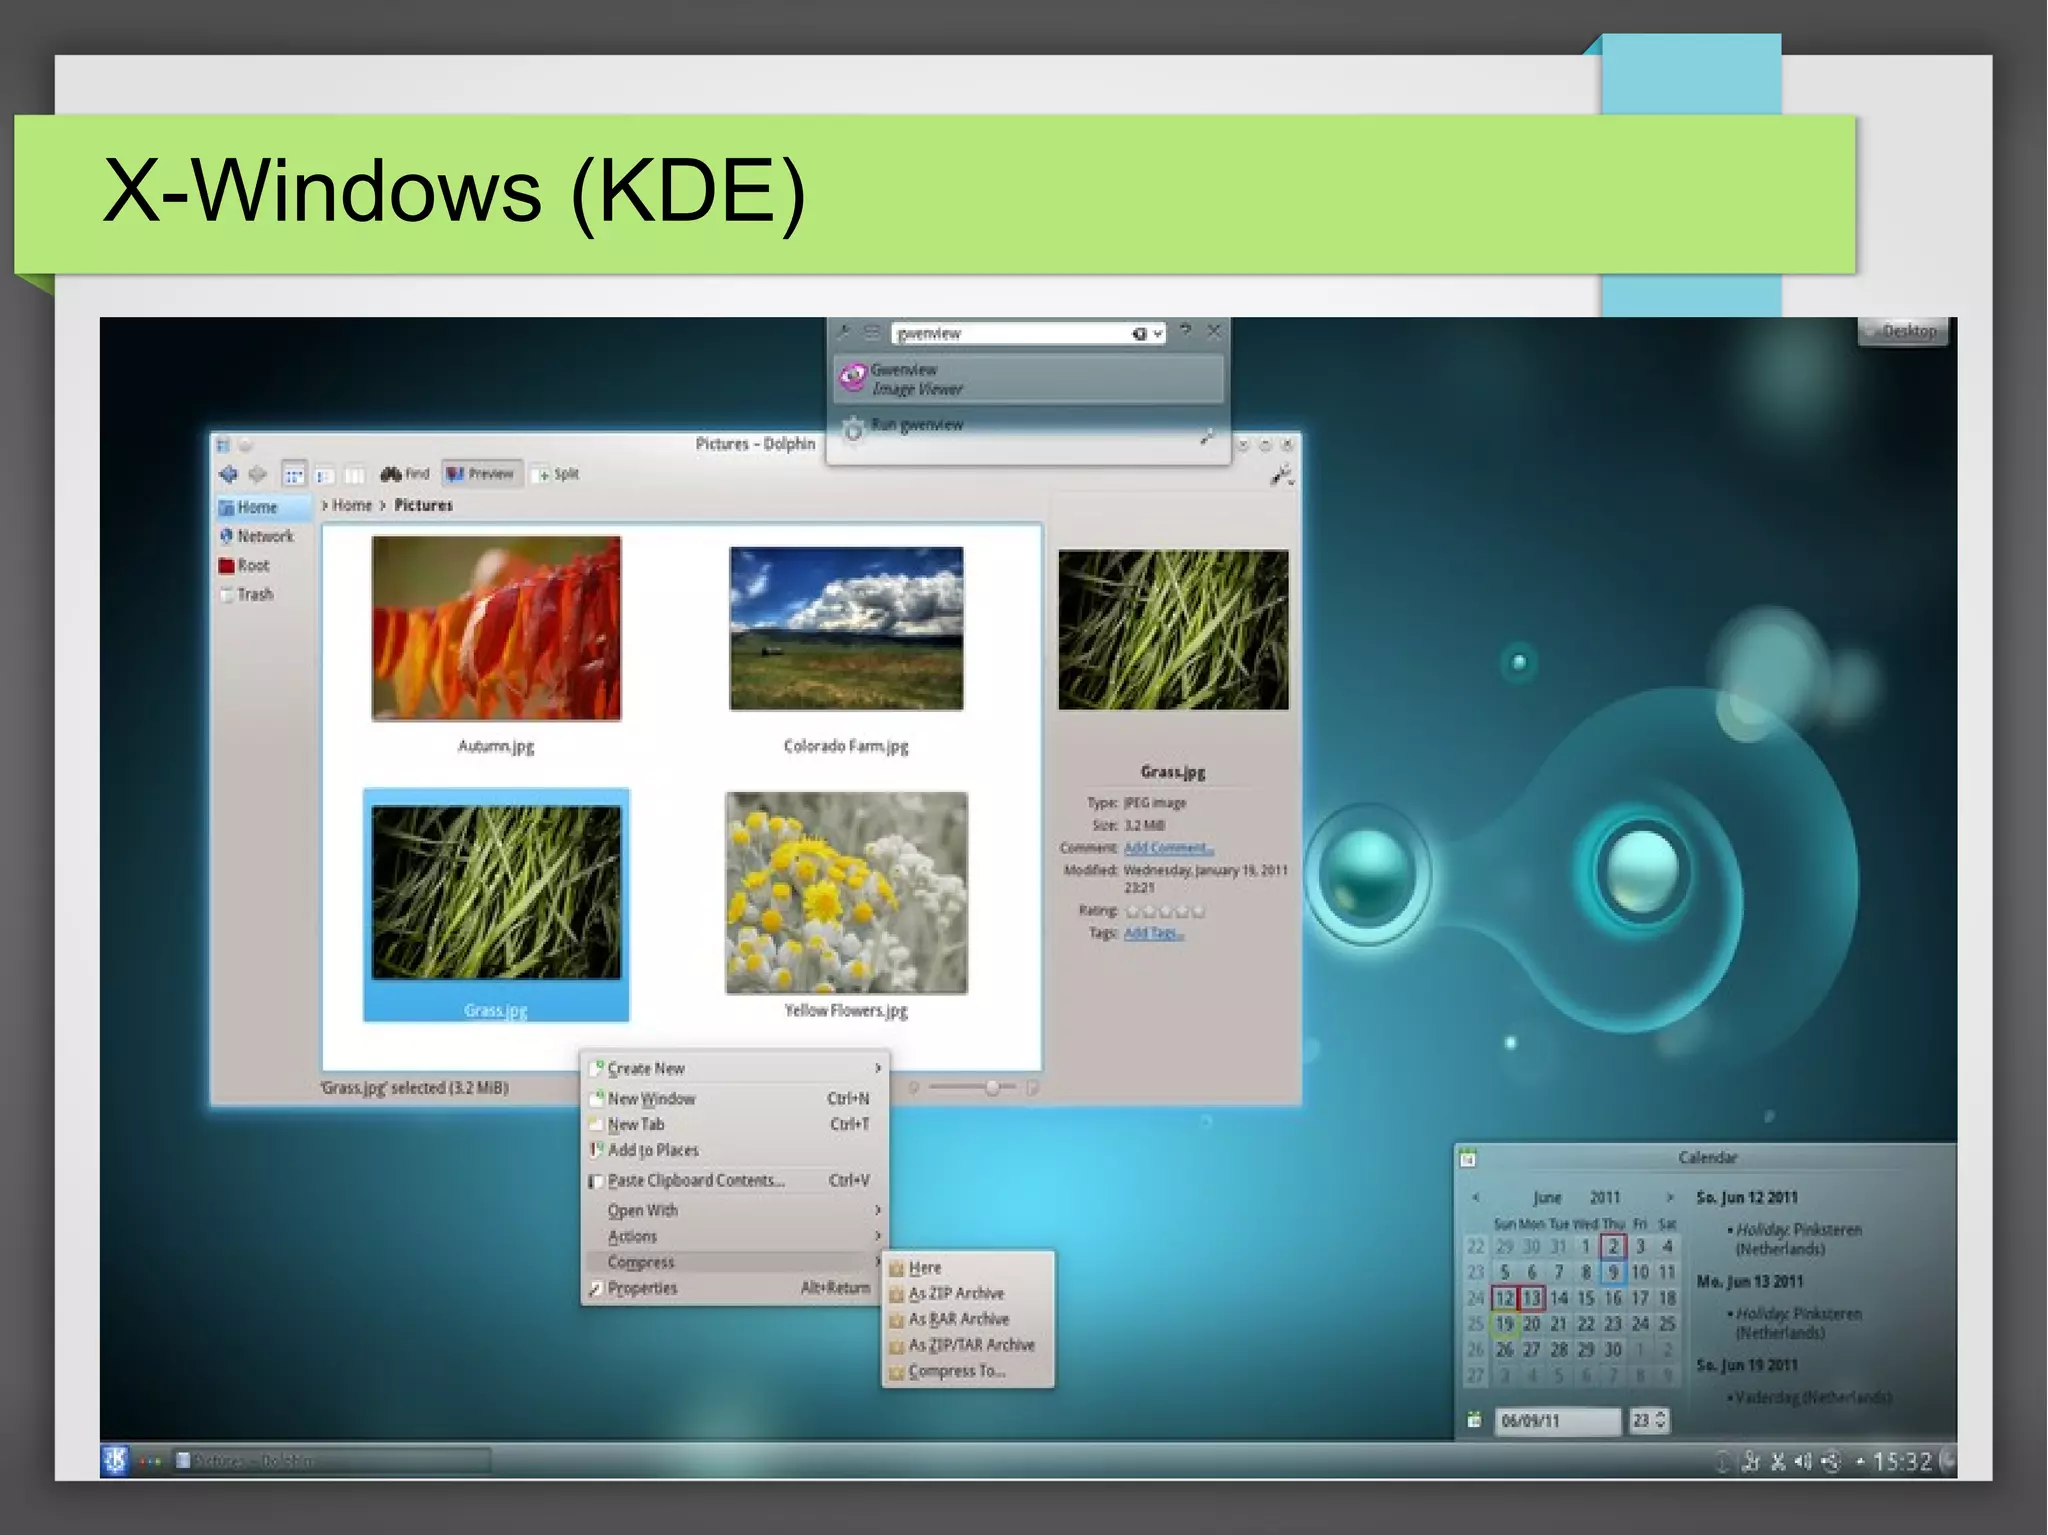Go to next month in Calendar
The height and width of the screenshot is (1535, 2048).
point(1668,1197)
